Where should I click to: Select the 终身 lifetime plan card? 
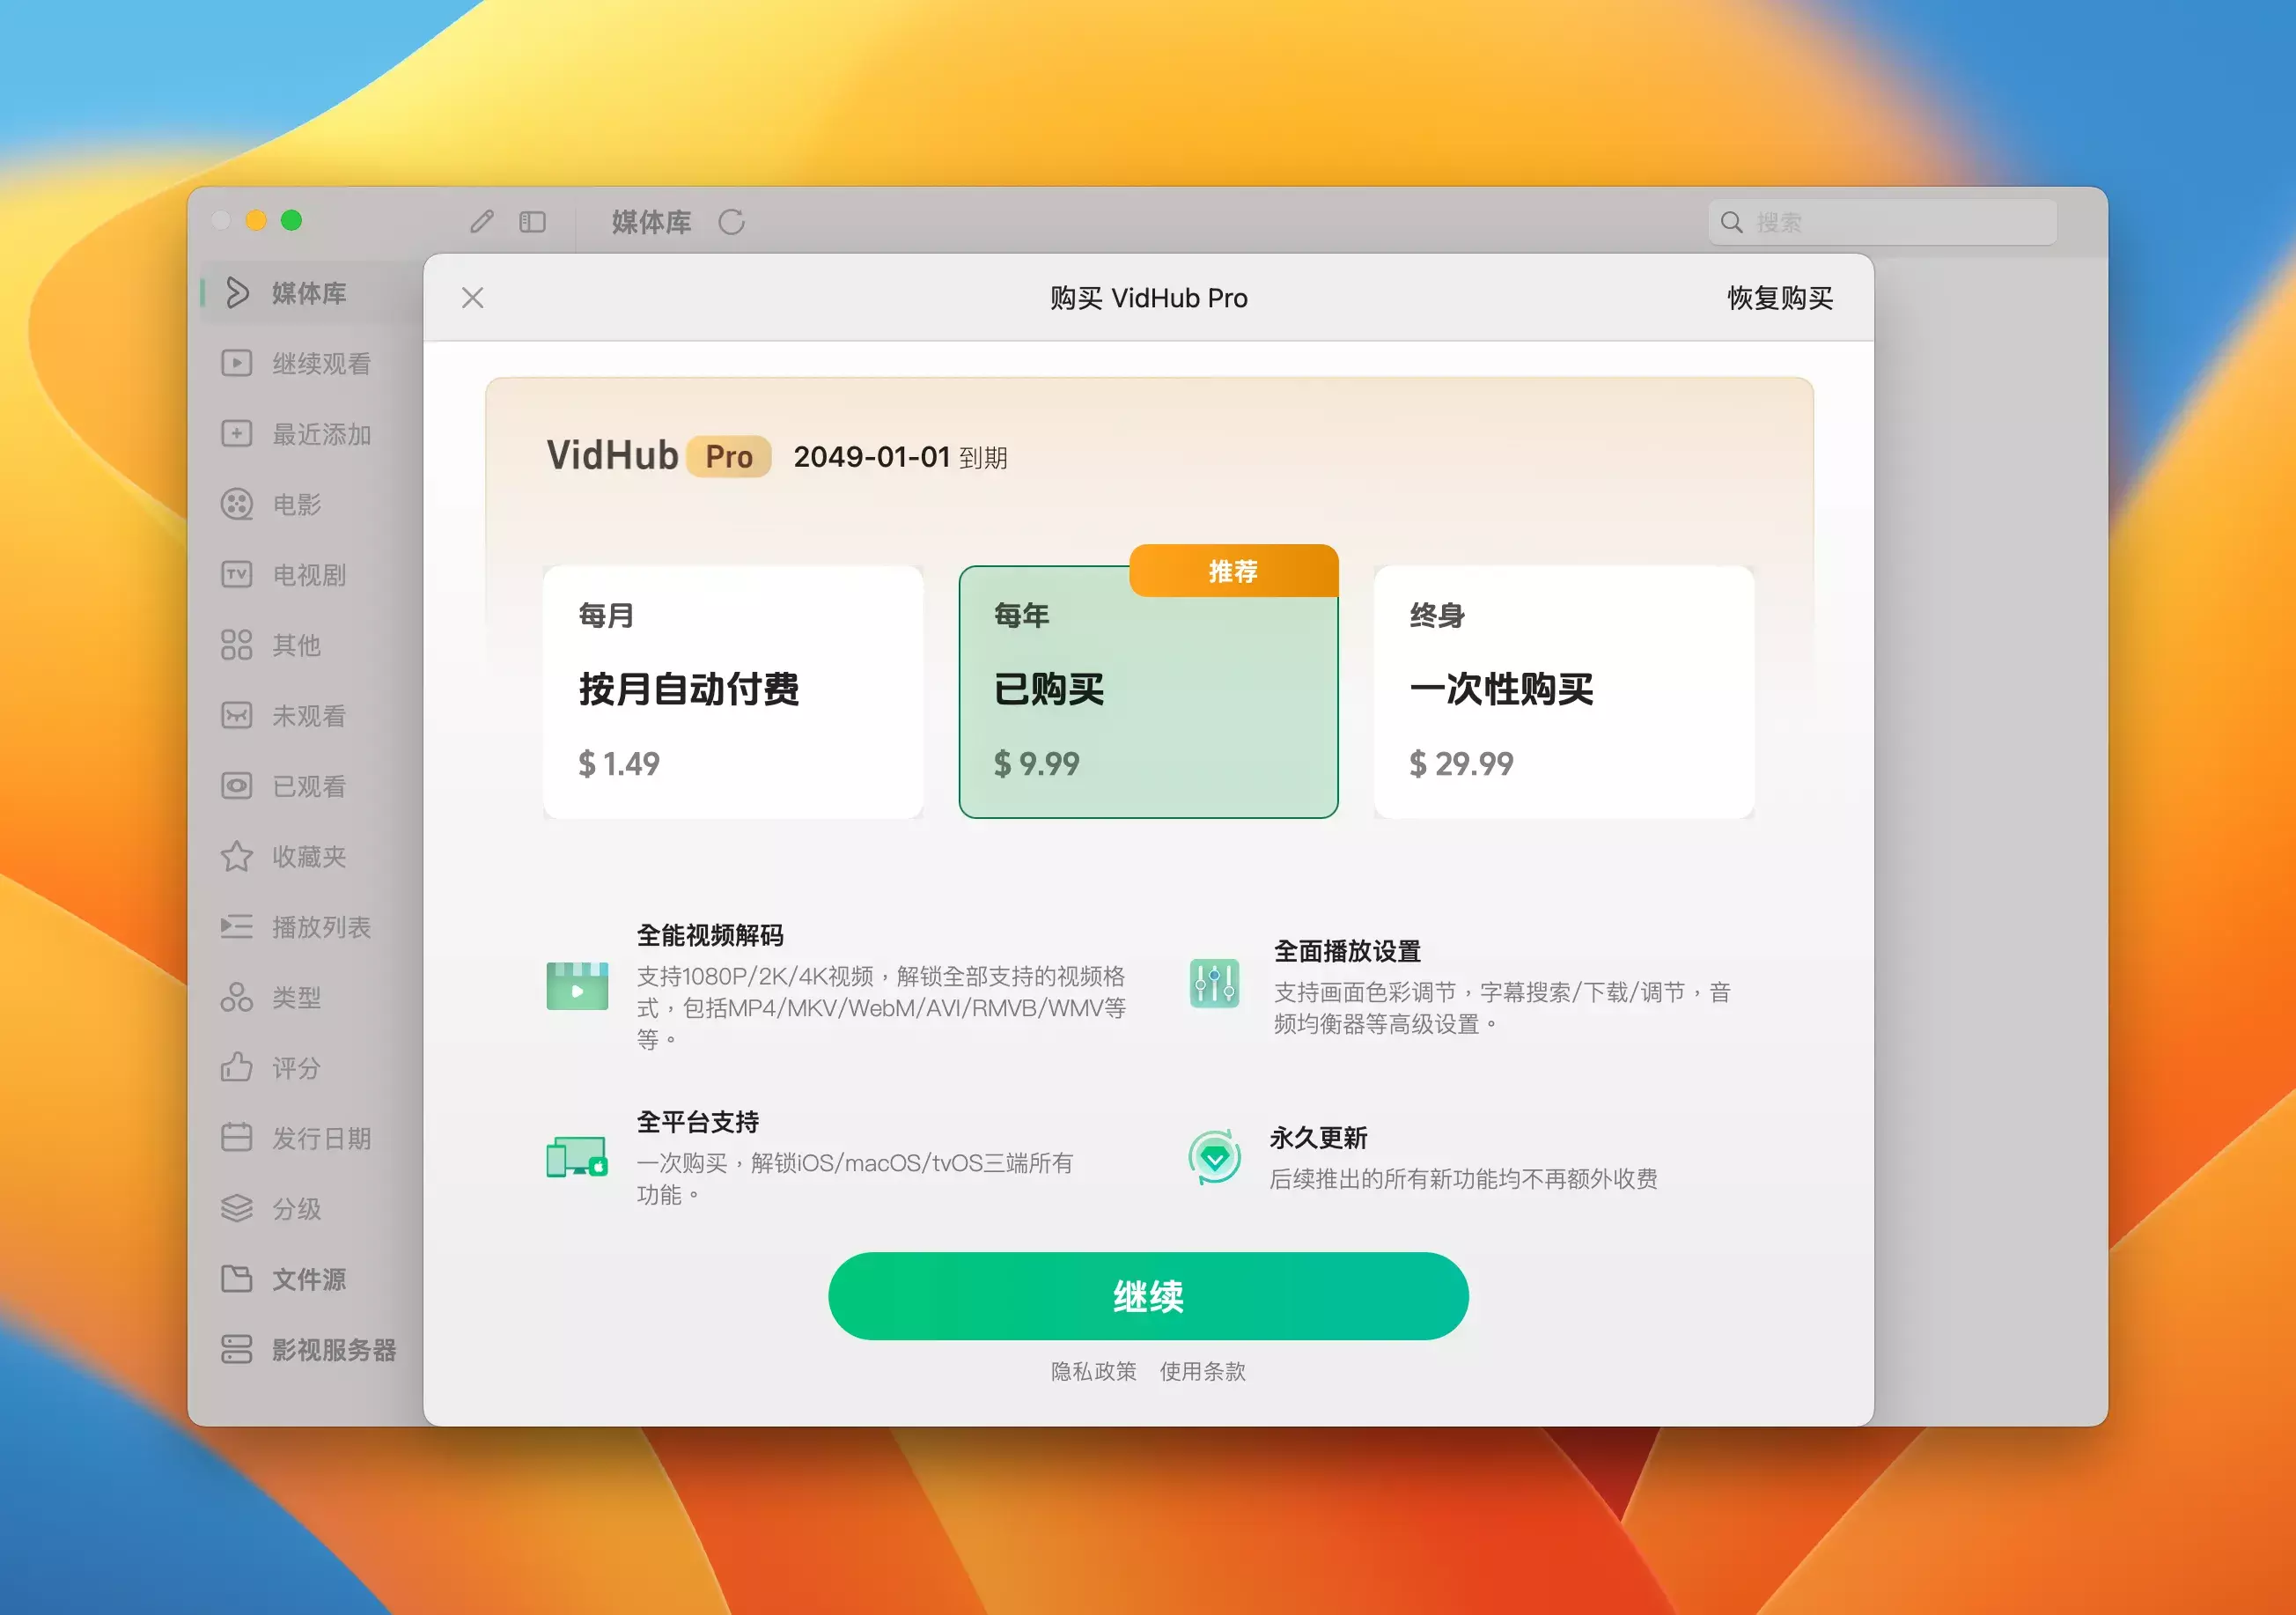click(x=1563, y=691)
